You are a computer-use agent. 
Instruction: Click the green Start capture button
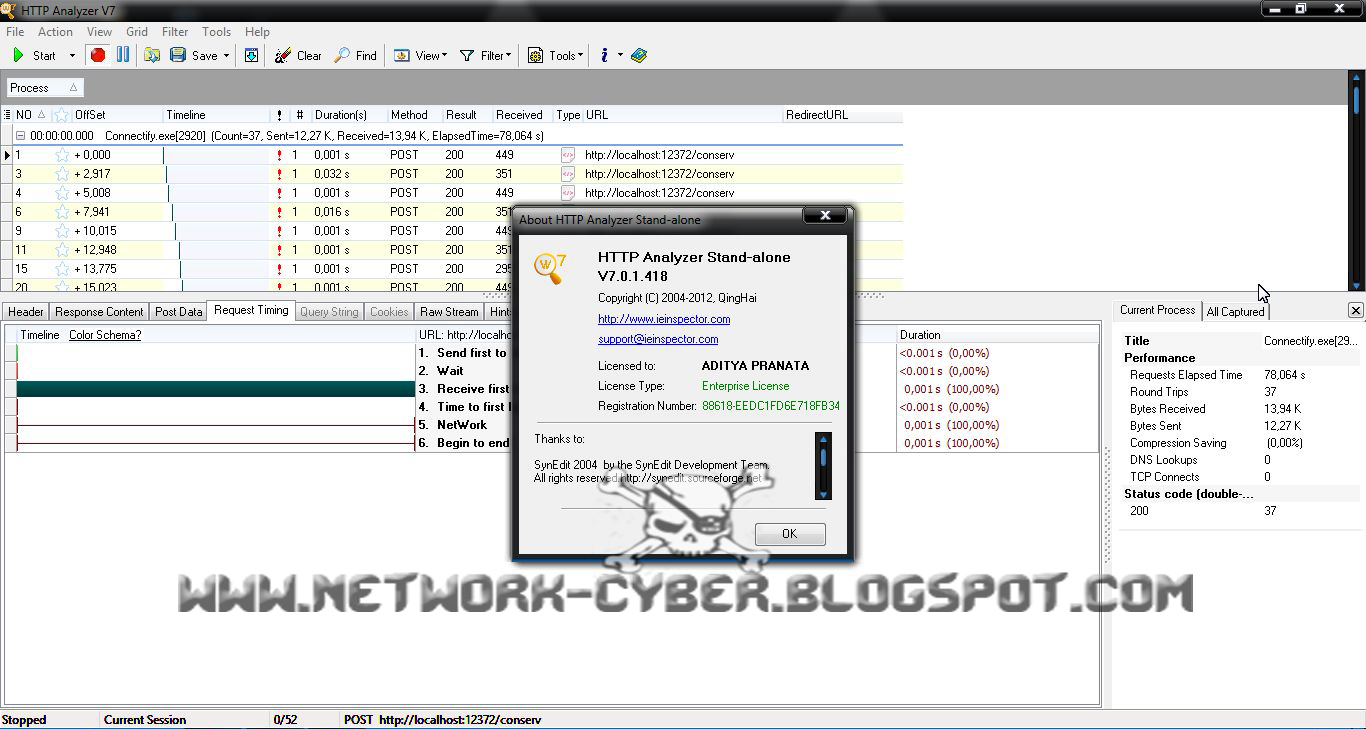click(x=35, y=56)
